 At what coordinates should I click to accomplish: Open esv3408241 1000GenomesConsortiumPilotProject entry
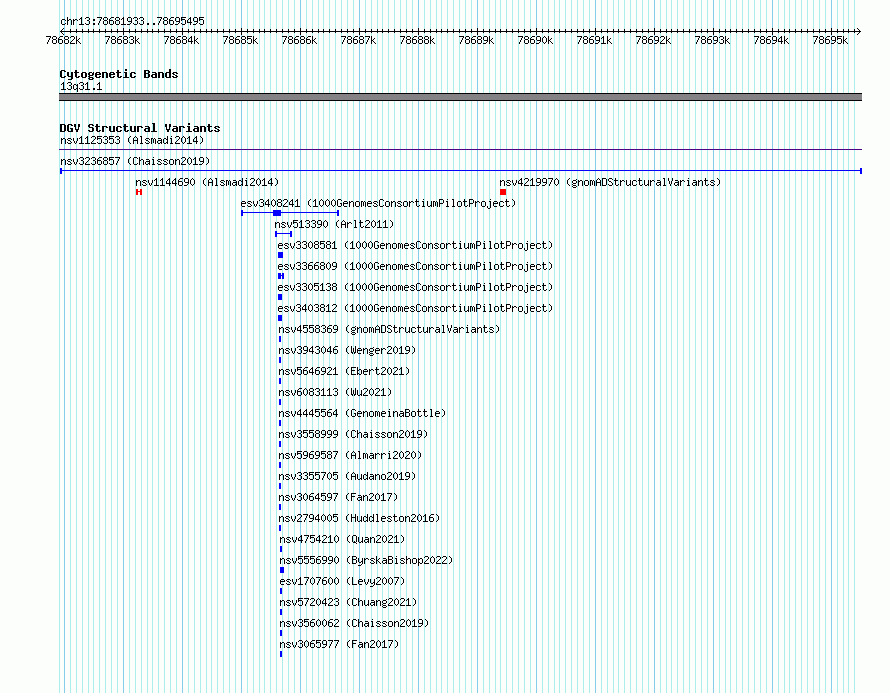click(378, 203)
